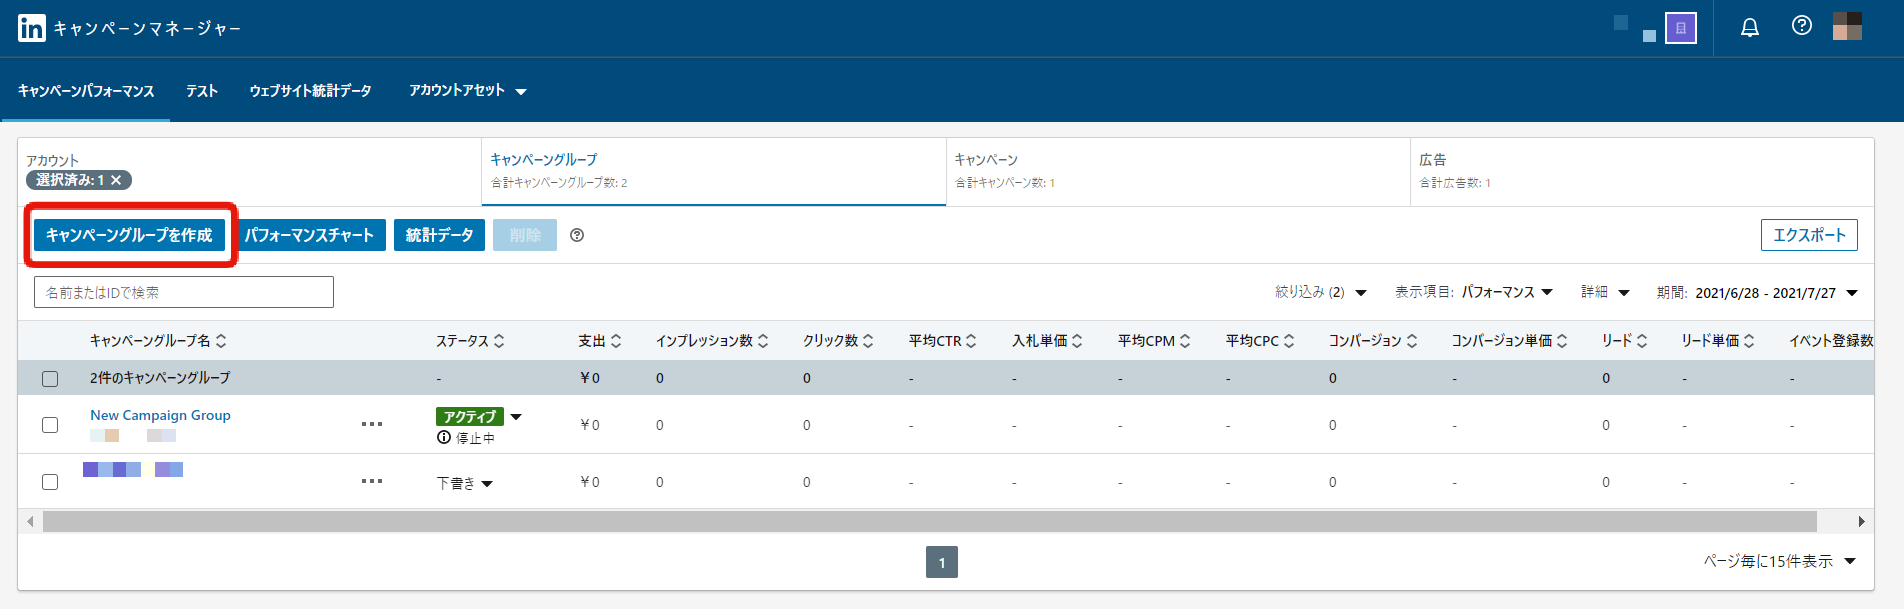Check the New Campaign Group row checkbox

point(50,425)
